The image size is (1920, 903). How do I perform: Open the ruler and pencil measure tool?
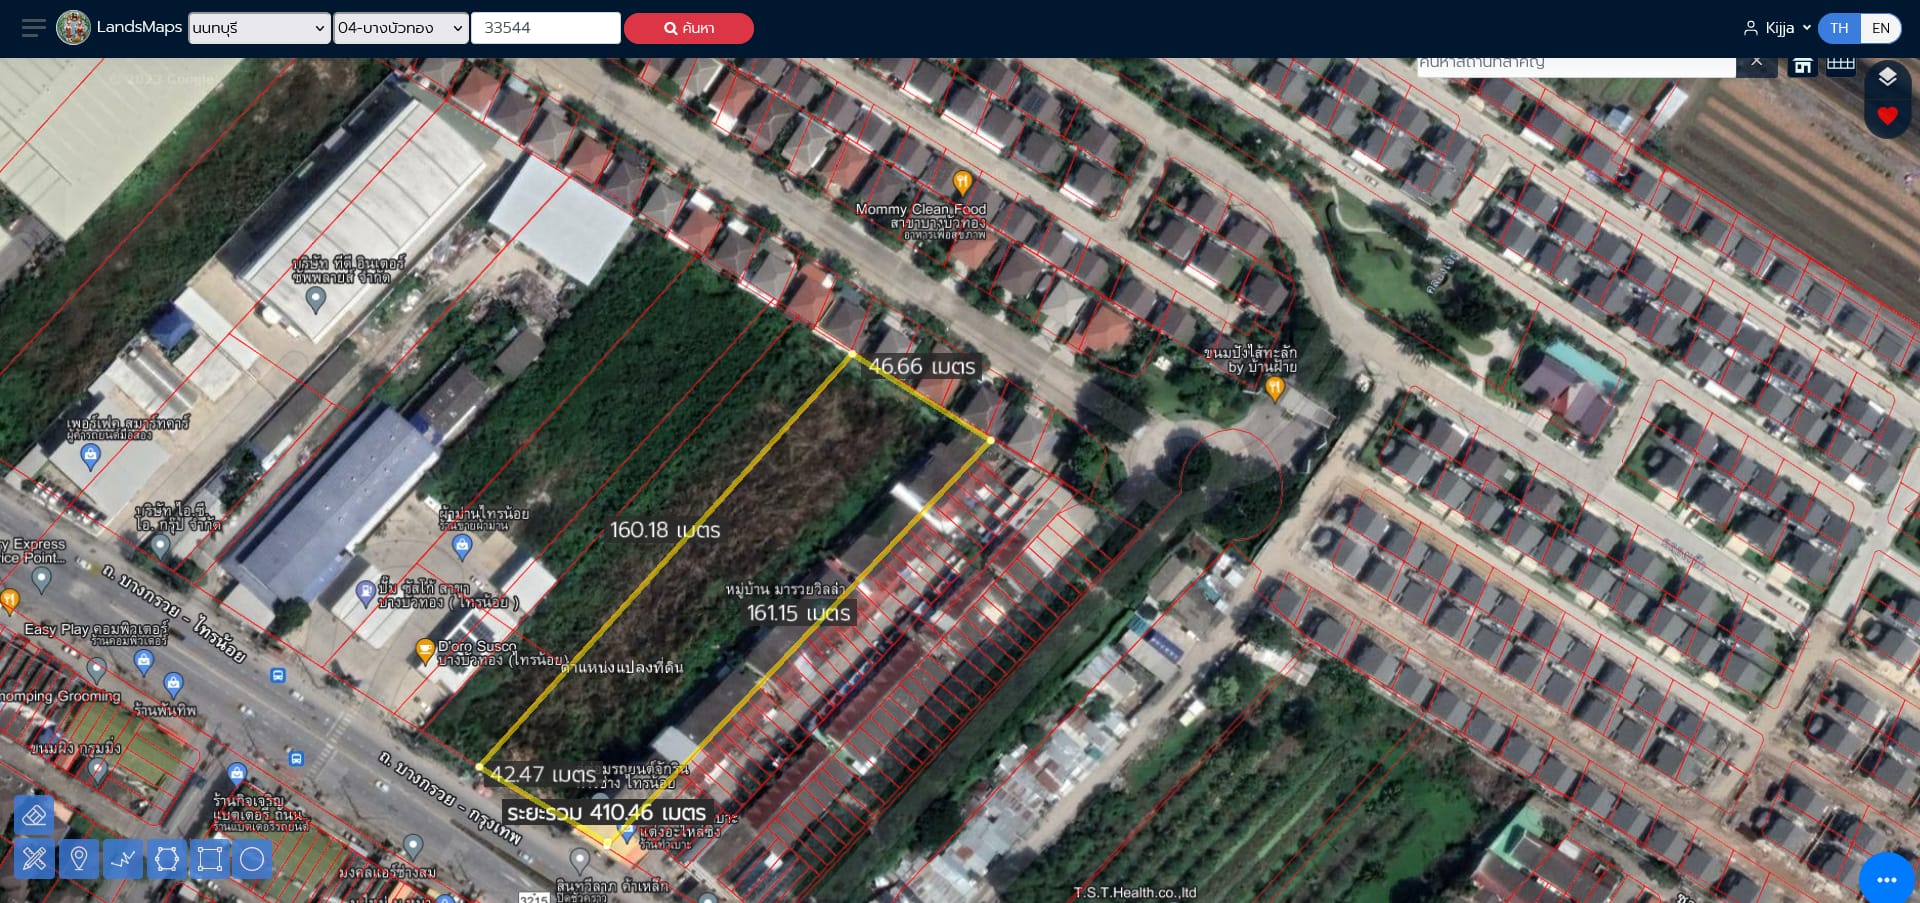click(x=34, y=859)
